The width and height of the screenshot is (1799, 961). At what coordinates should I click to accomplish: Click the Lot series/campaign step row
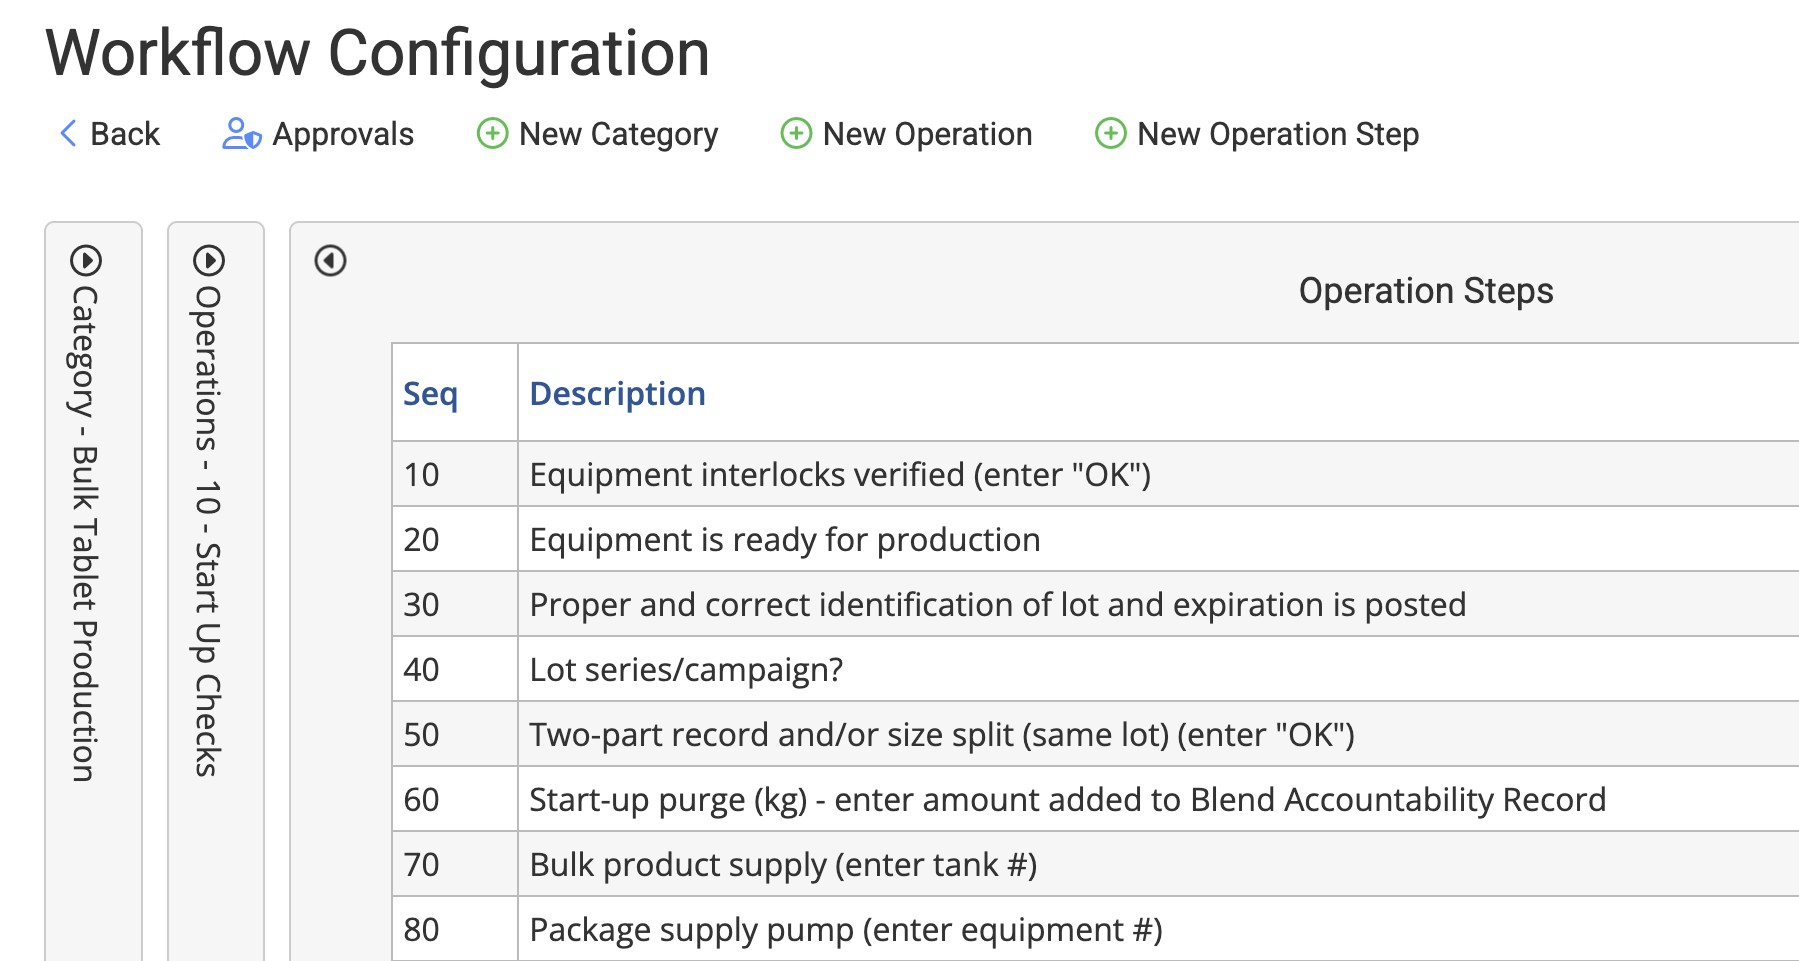point(686,670)
